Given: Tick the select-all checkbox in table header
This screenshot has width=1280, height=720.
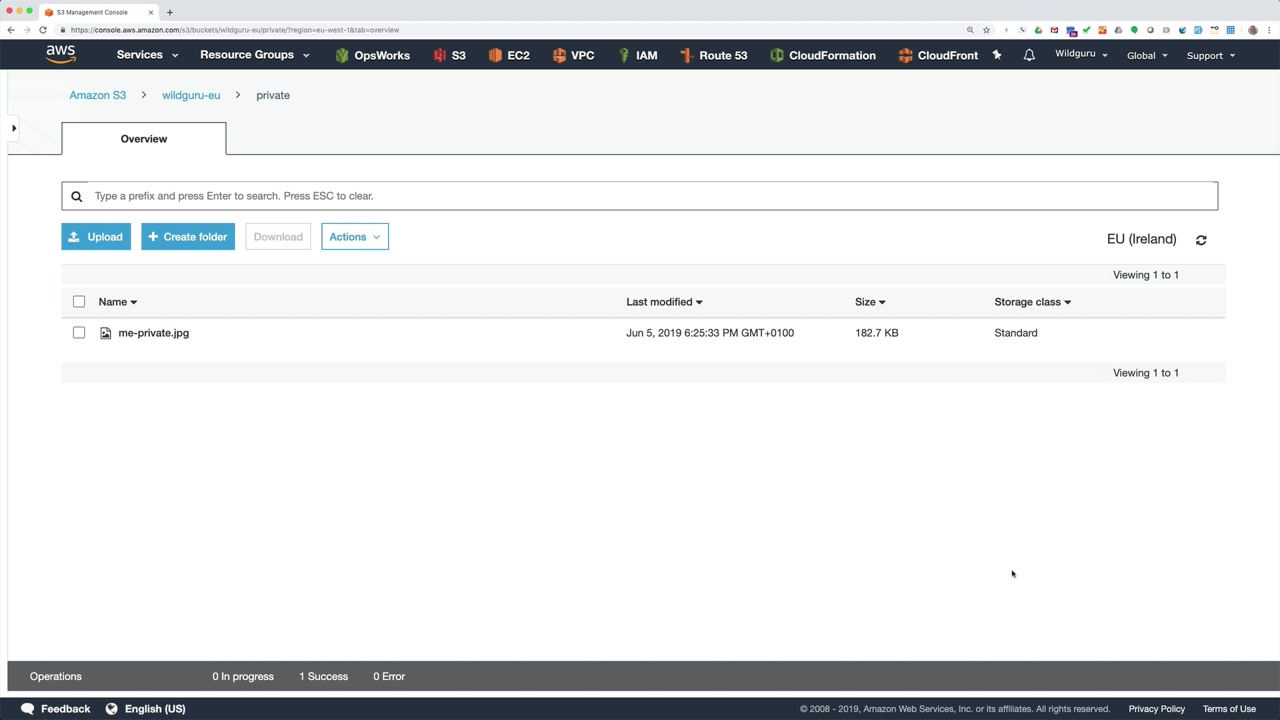Looking at the screenshot, I should point(79,302).
